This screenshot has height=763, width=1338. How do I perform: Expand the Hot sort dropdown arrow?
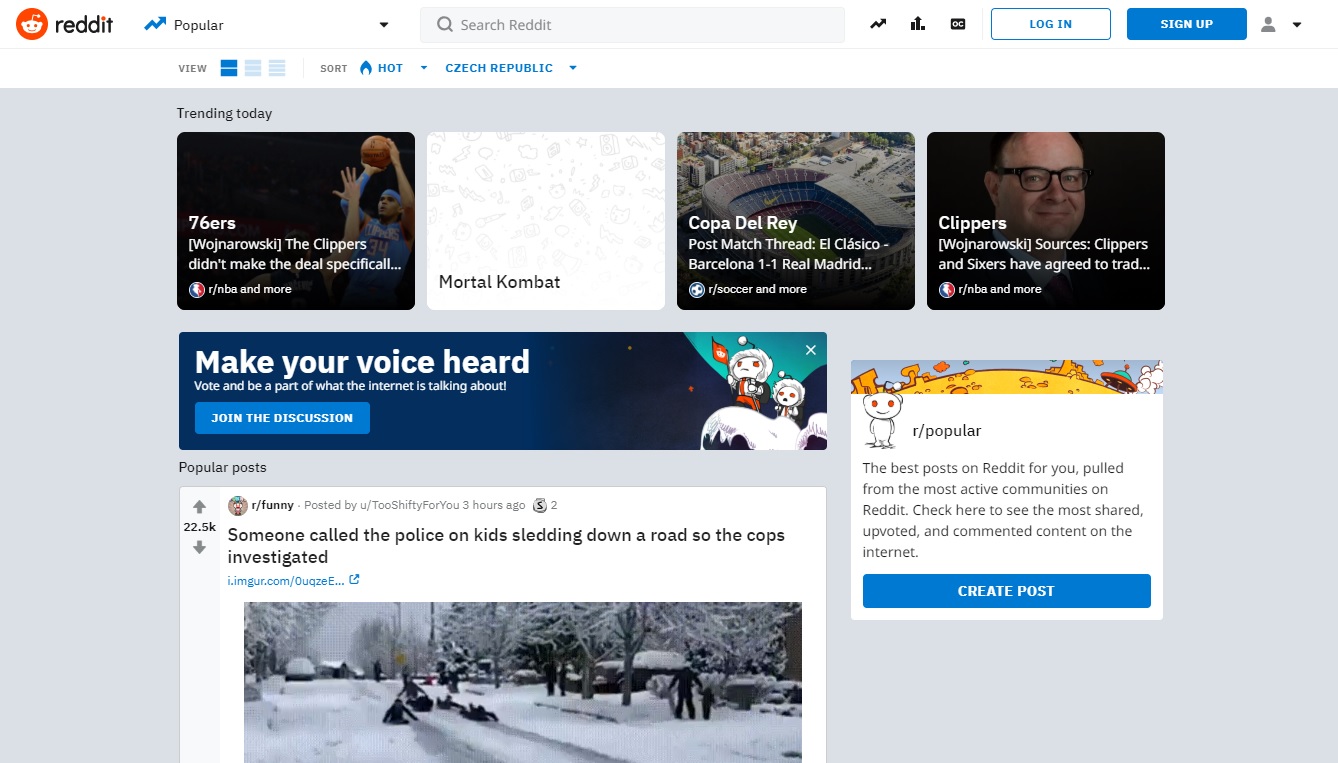(x=424, y=68)
